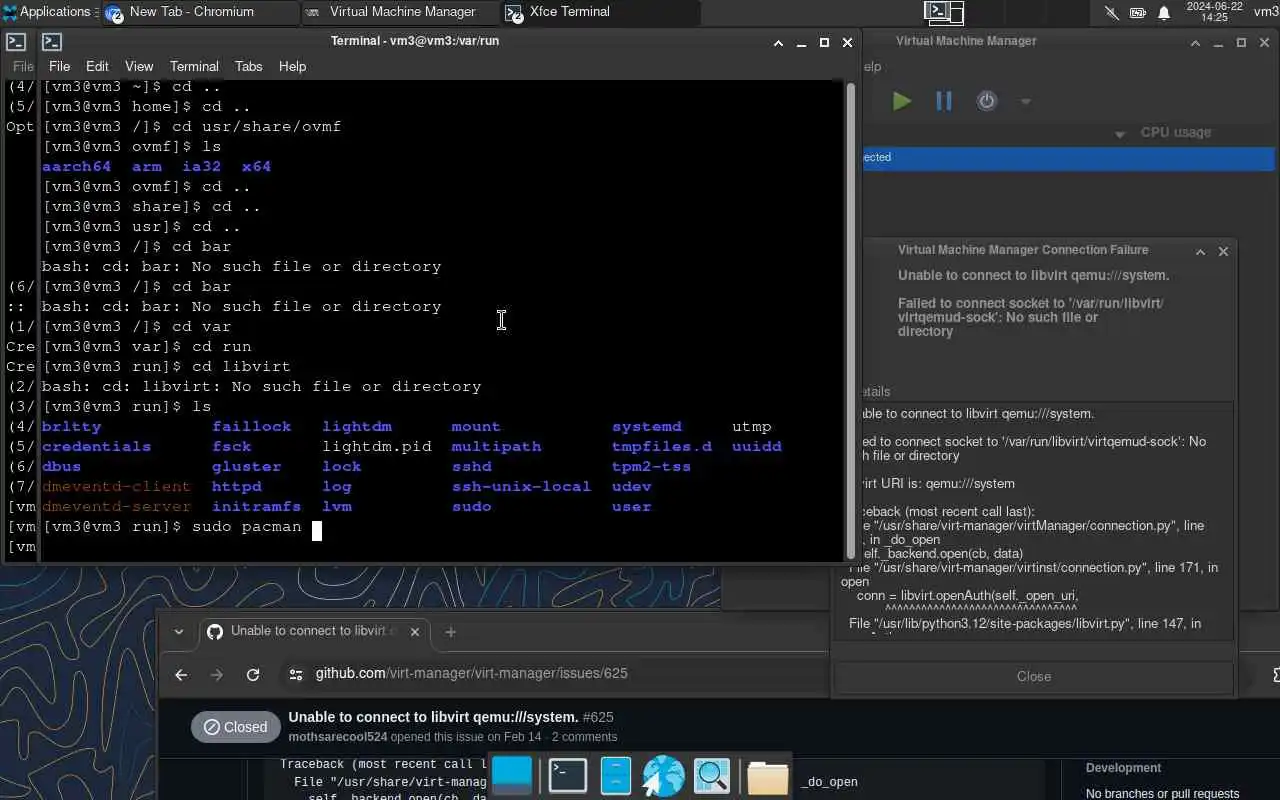The height and width of the screenshot is (800, 1280).
Task: Click 'tpm2-tss' in the ls output
Action: [x=651, y=467]
